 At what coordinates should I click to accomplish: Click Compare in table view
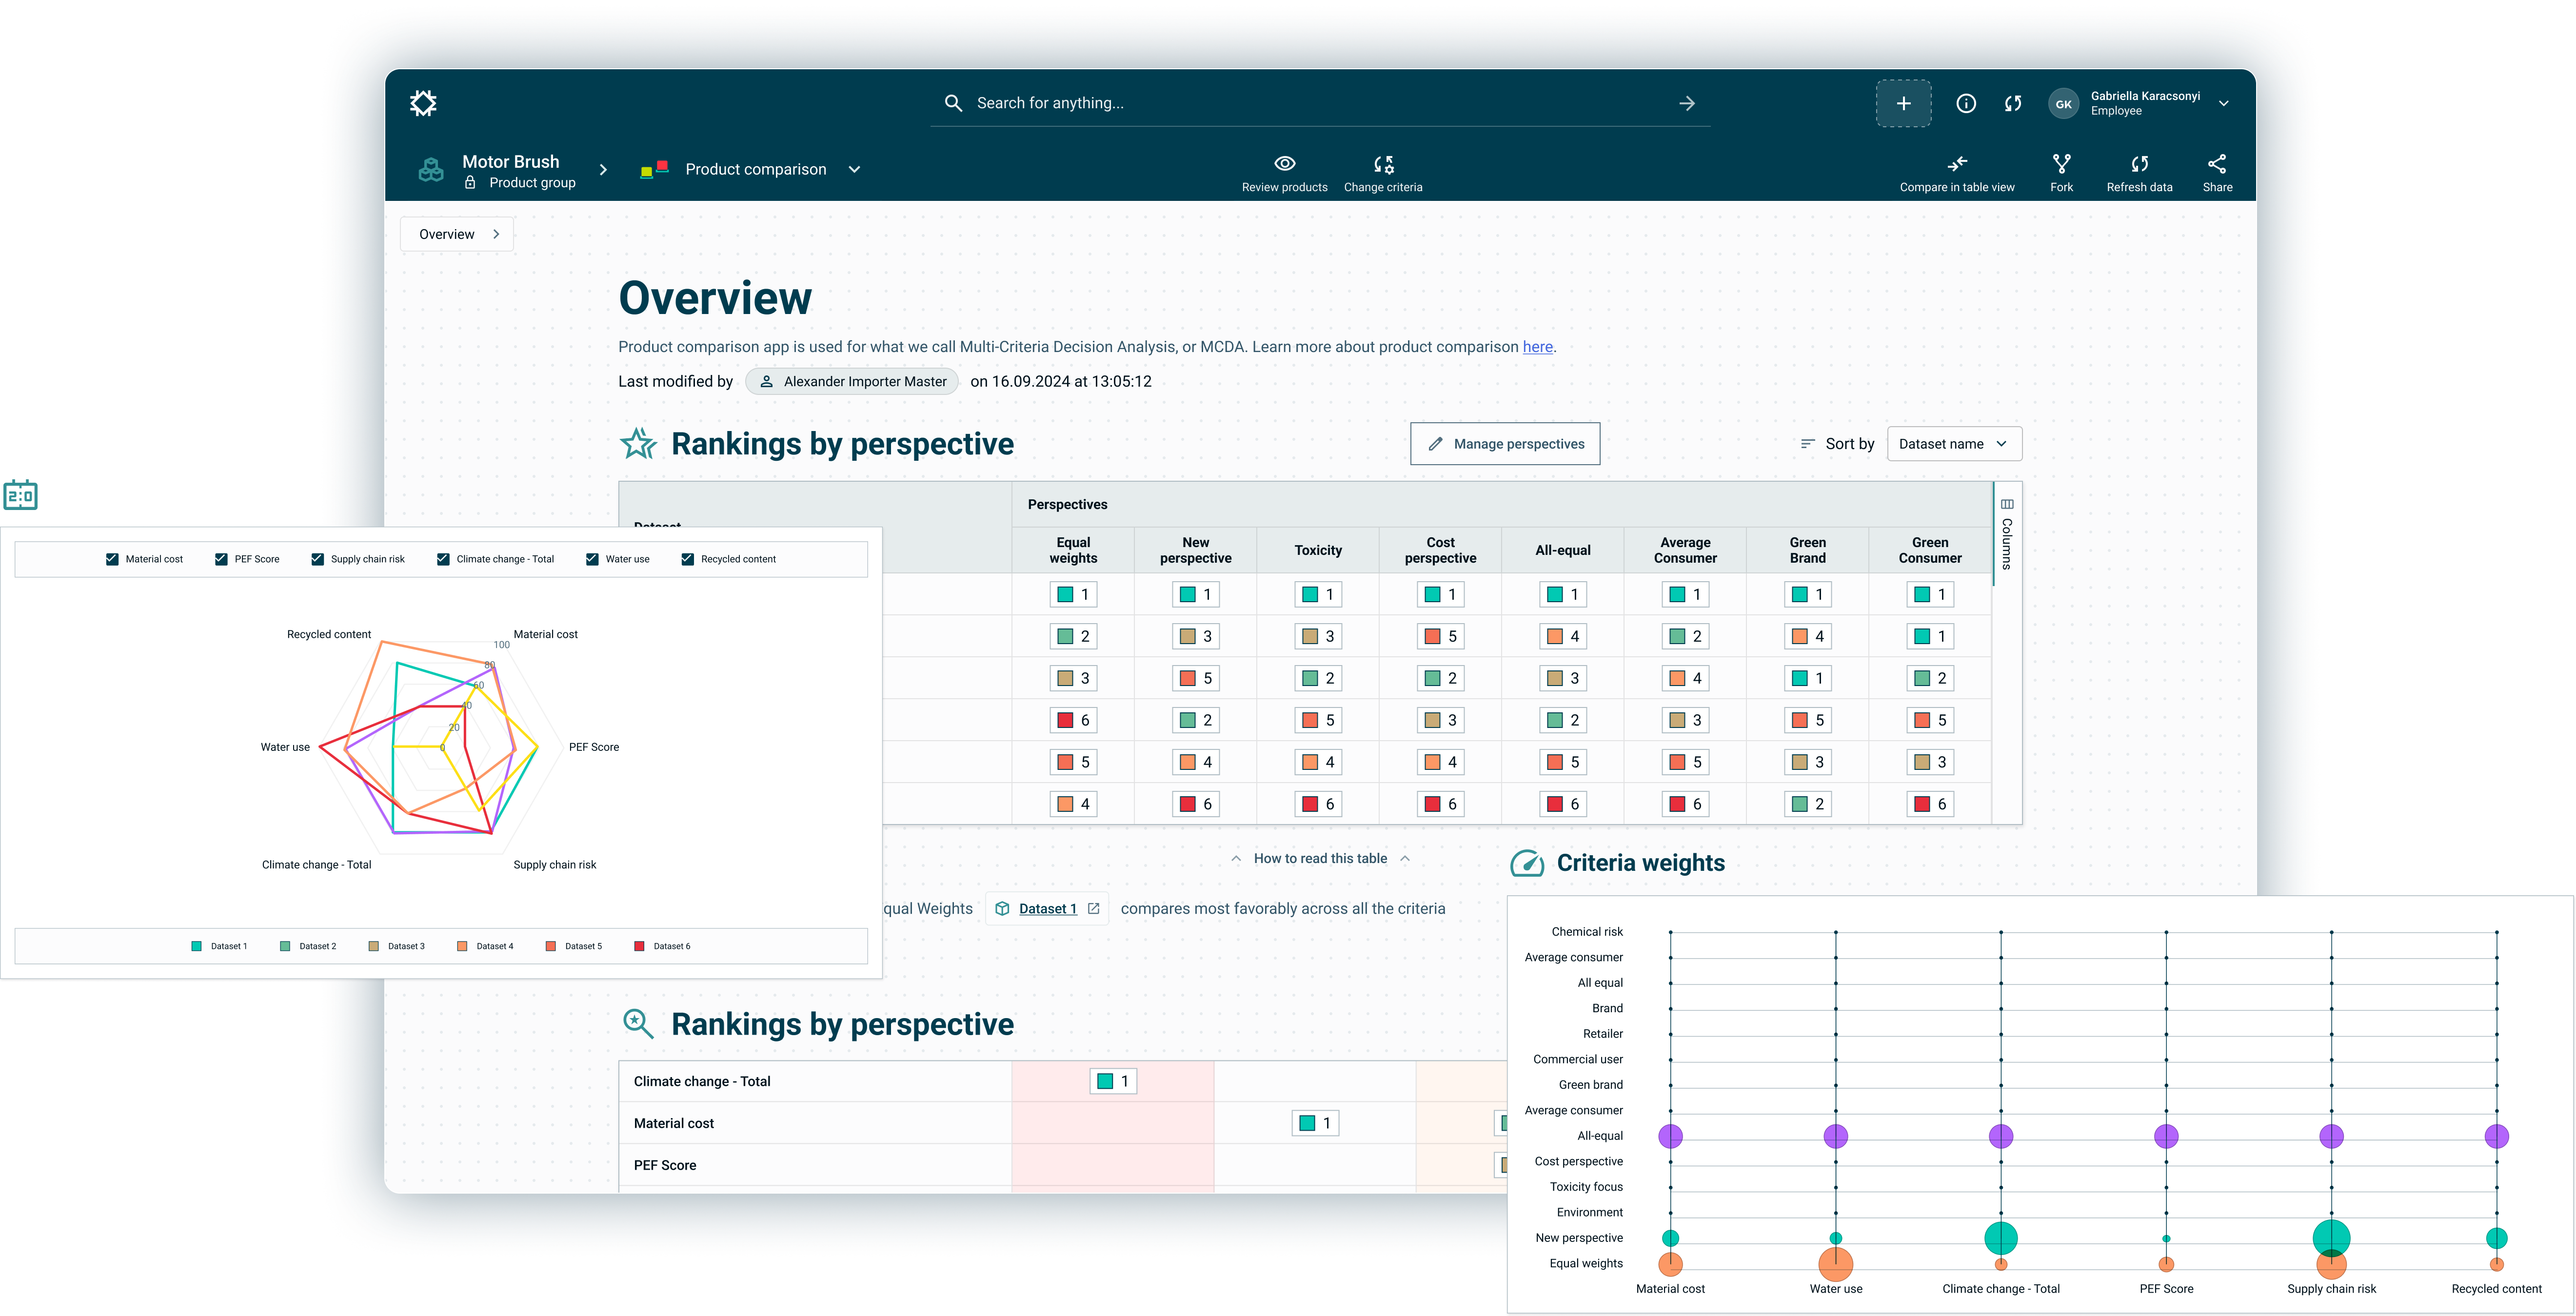tap(1957, 173)
